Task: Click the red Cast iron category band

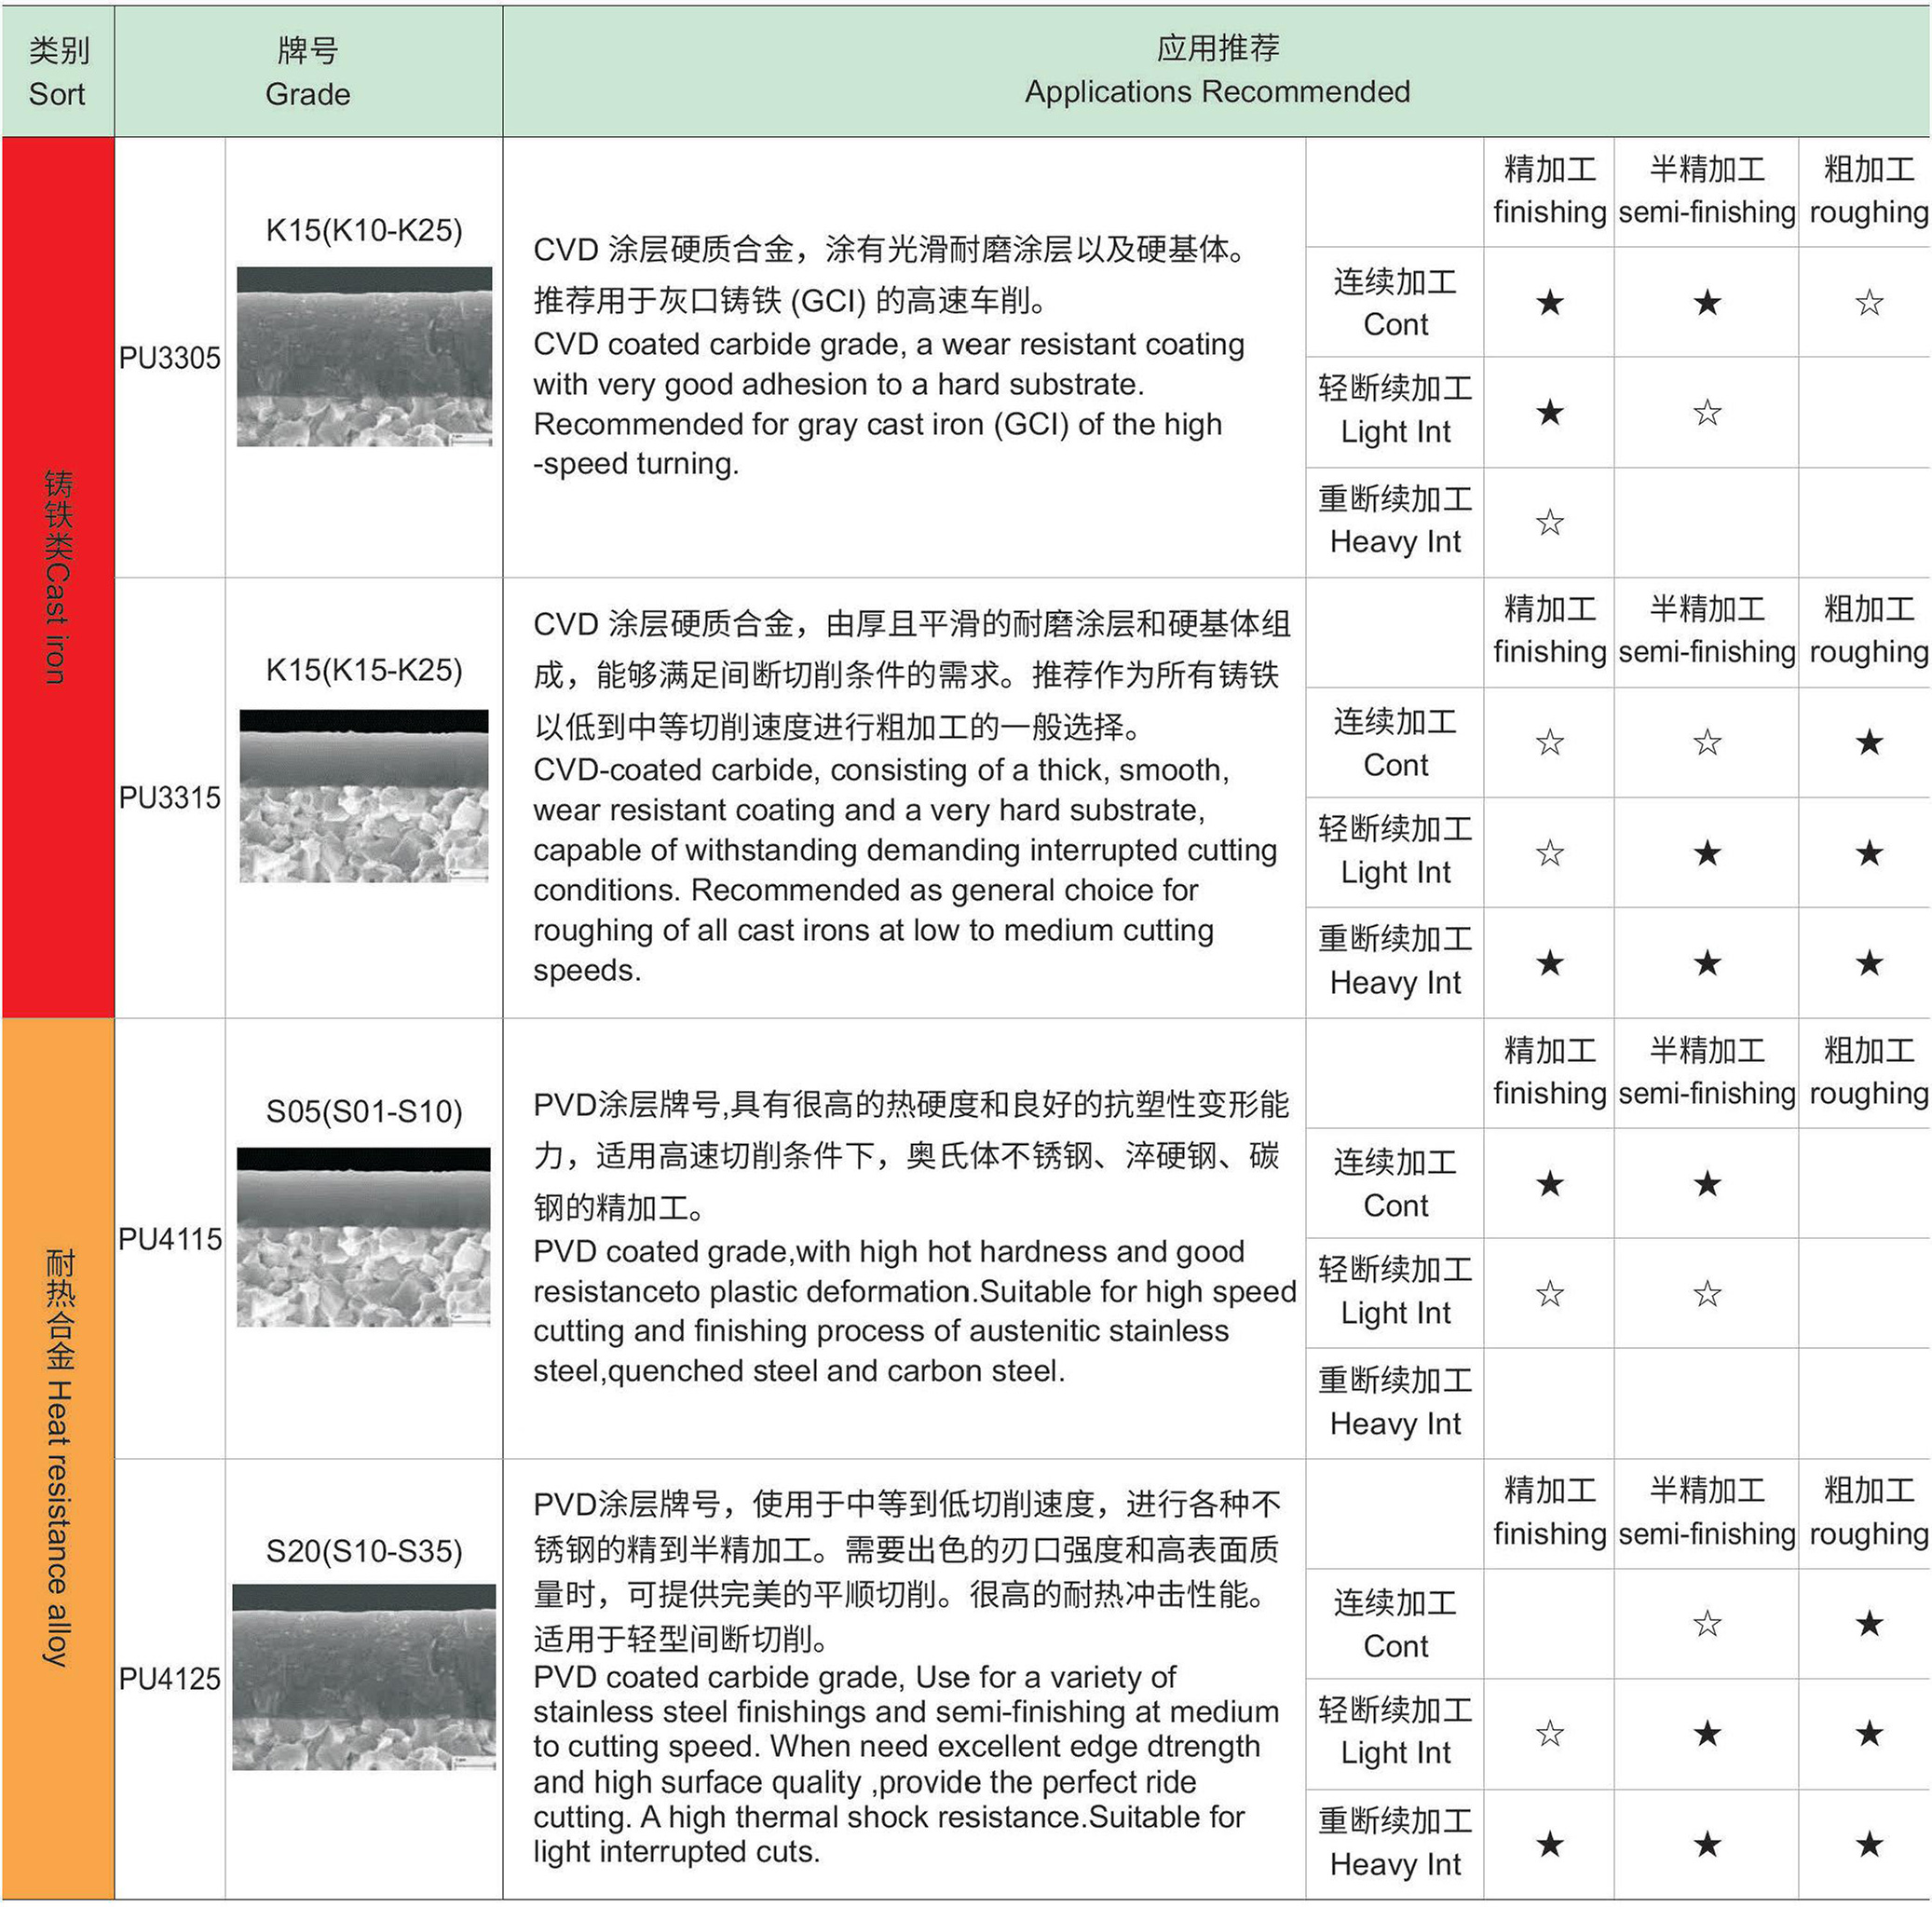Action: (58, 577)
